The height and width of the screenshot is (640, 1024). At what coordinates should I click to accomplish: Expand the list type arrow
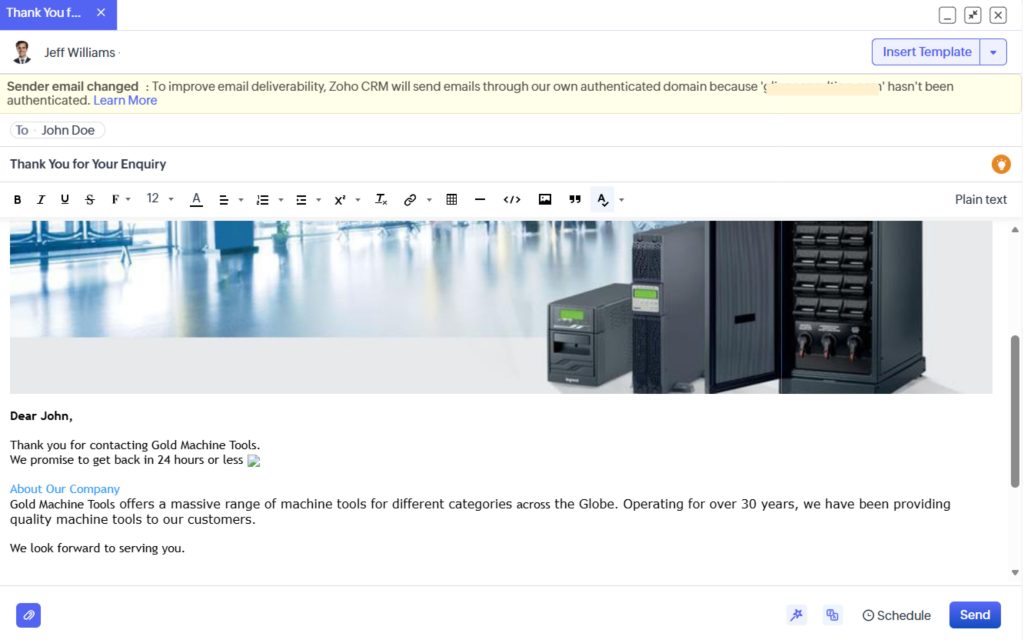[281, 200]
